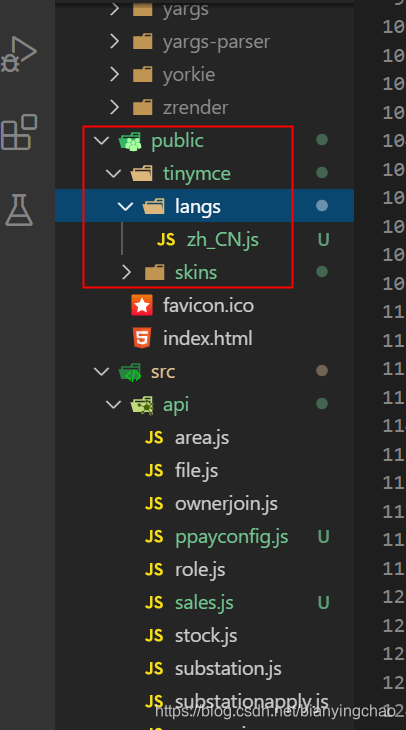Click JS icon next to file.js
The image size is (406, 730).
pos(154,470)
